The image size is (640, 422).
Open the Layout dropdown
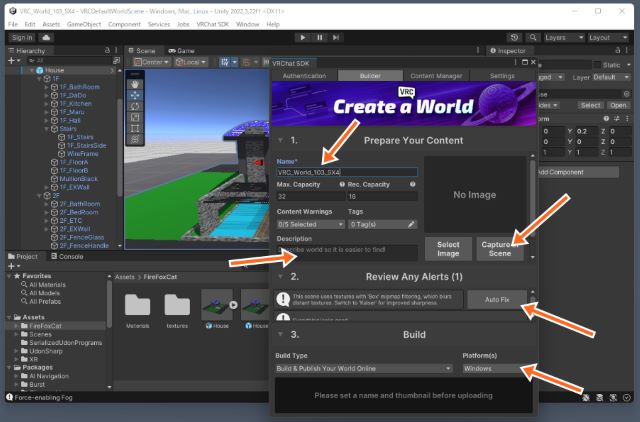pyautogui.click(x=608, y=38)
